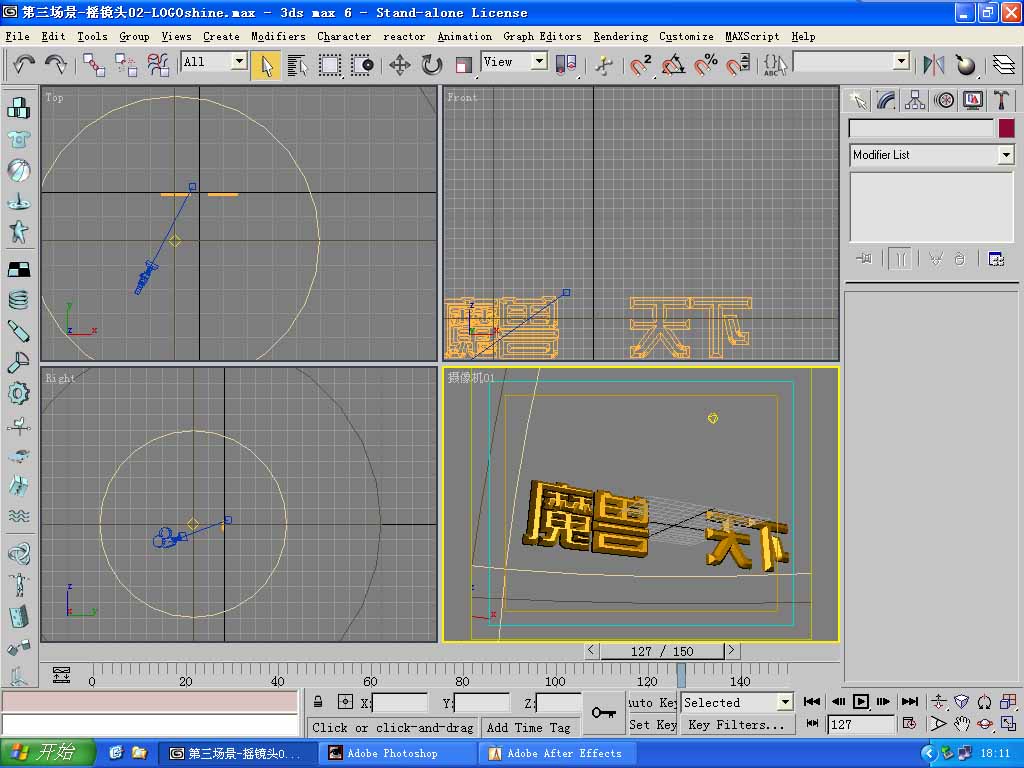The height and width of the screenshot is (768, 1024).
Task: Toggle the Percent Snap icon
Action: (x=705, y=65)
